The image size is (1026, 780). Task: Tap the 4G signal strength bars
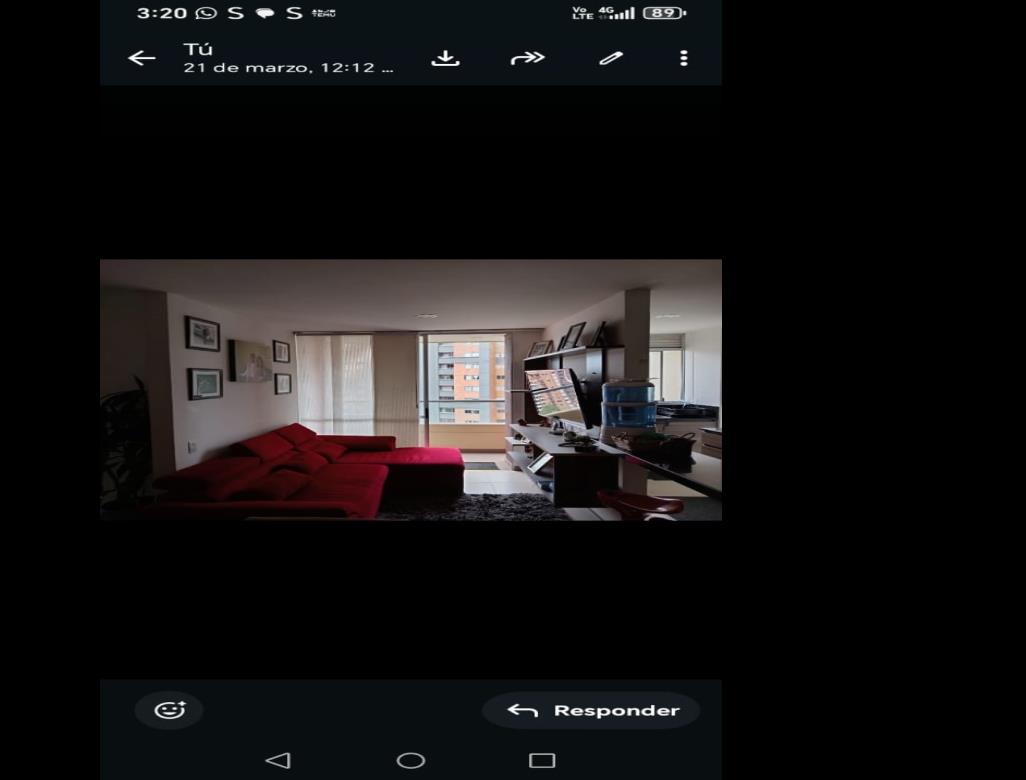(616, 13)
